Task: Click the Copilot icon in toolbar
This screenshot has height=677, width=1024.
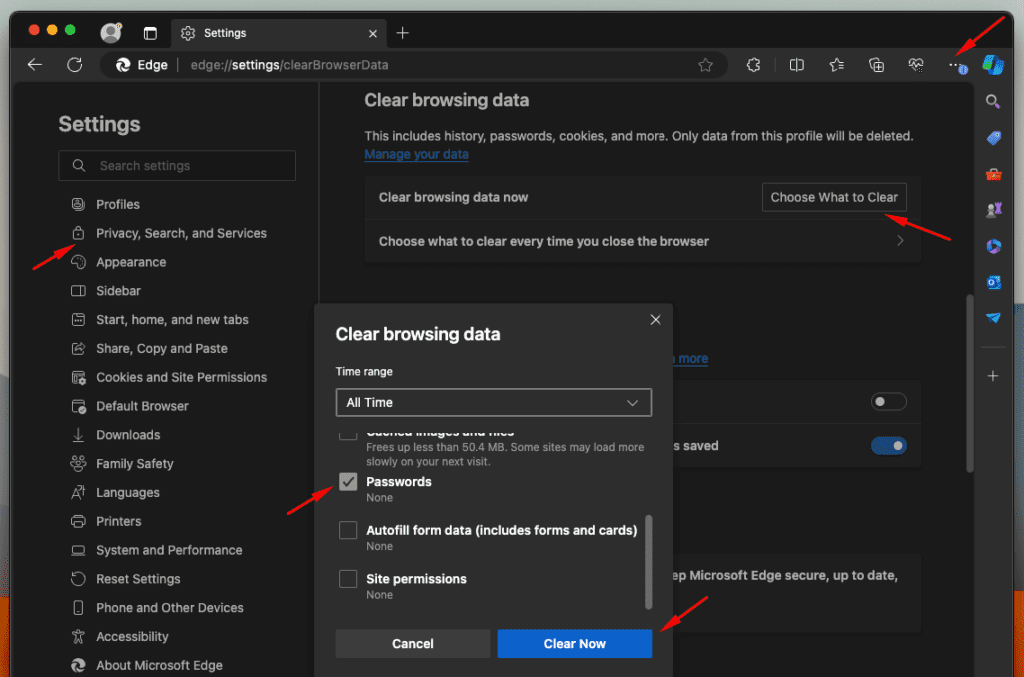Action: tap(992, 65)
